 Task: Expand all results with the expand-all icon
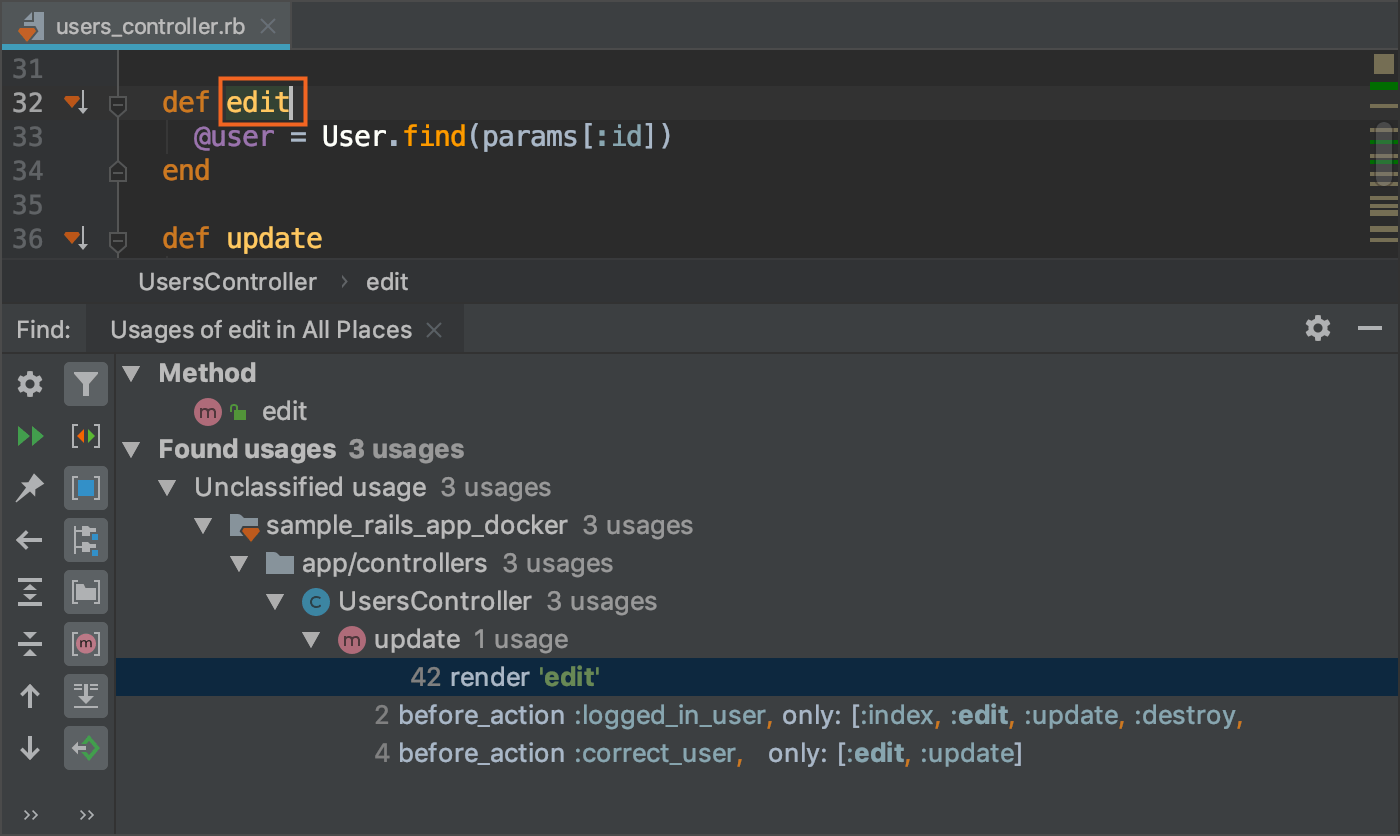coord(29,592)
